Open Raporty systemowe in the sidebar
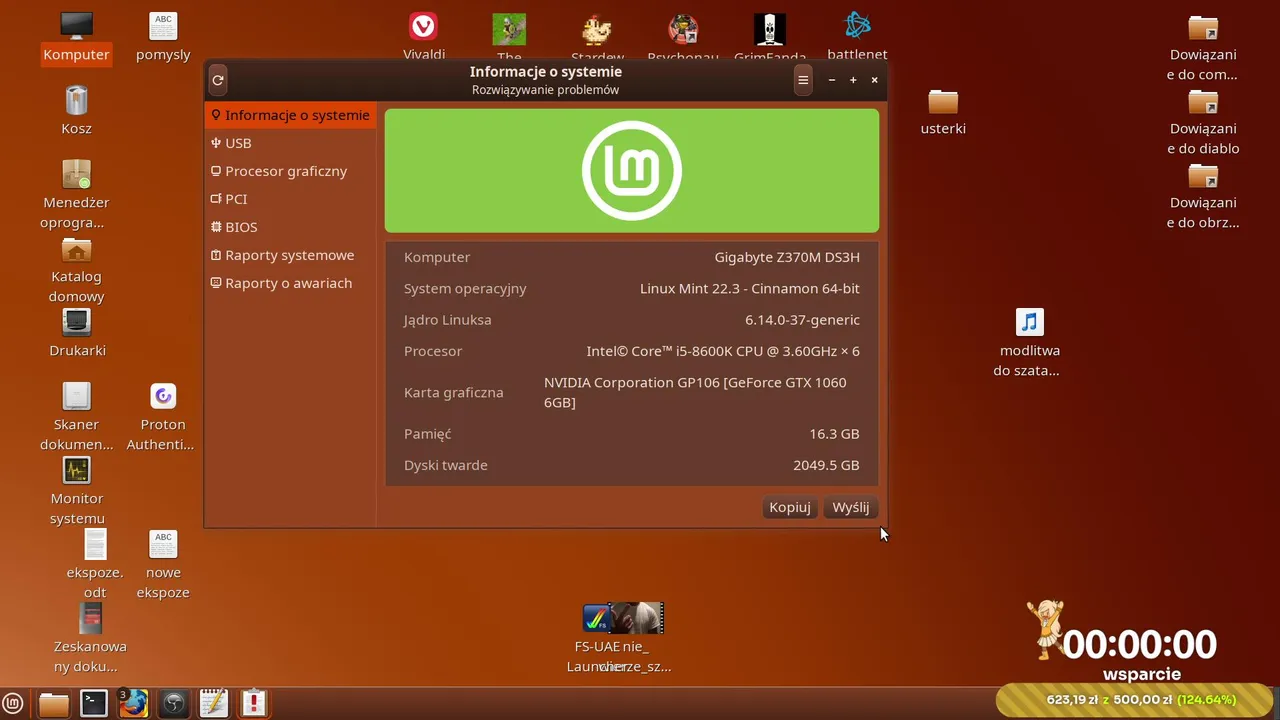The height and width of the screenshot is (720, 1280). pos(290,255)
